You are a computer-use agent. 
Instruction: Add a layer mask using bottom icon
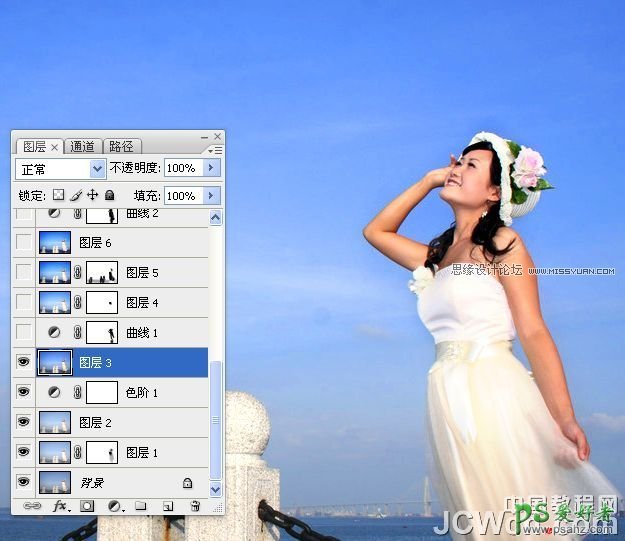pyautogui.click(x=87, y=506)
